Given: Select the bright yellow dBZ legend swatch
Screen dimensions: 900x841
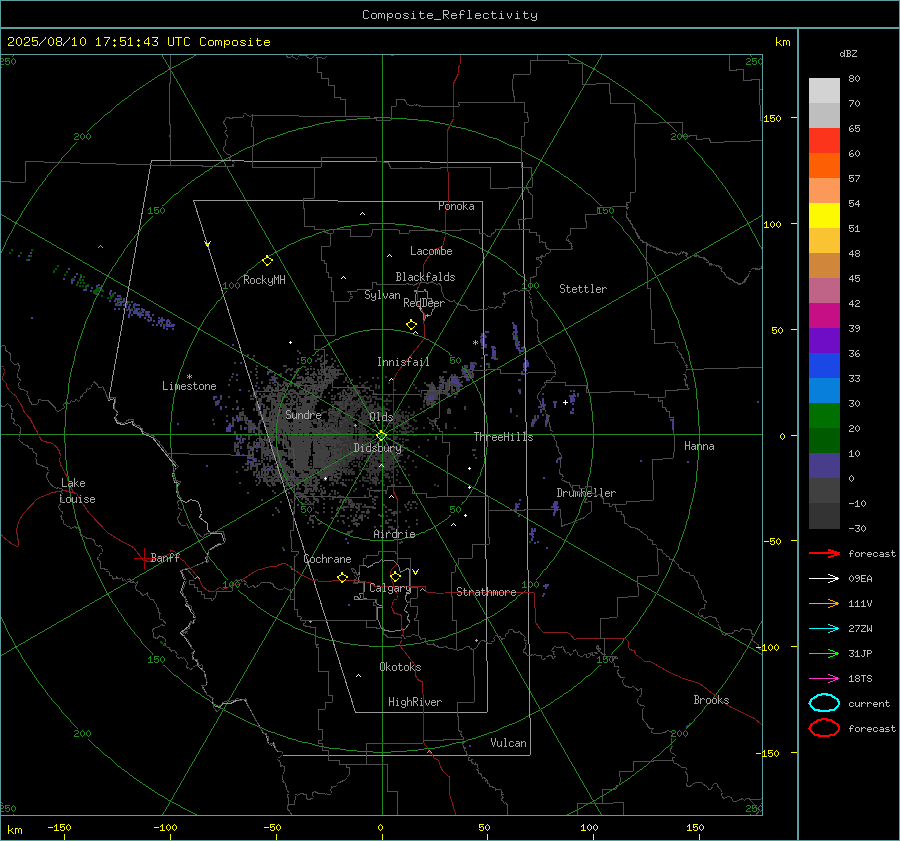Looking at the screenshot, I should click(824, 215).
